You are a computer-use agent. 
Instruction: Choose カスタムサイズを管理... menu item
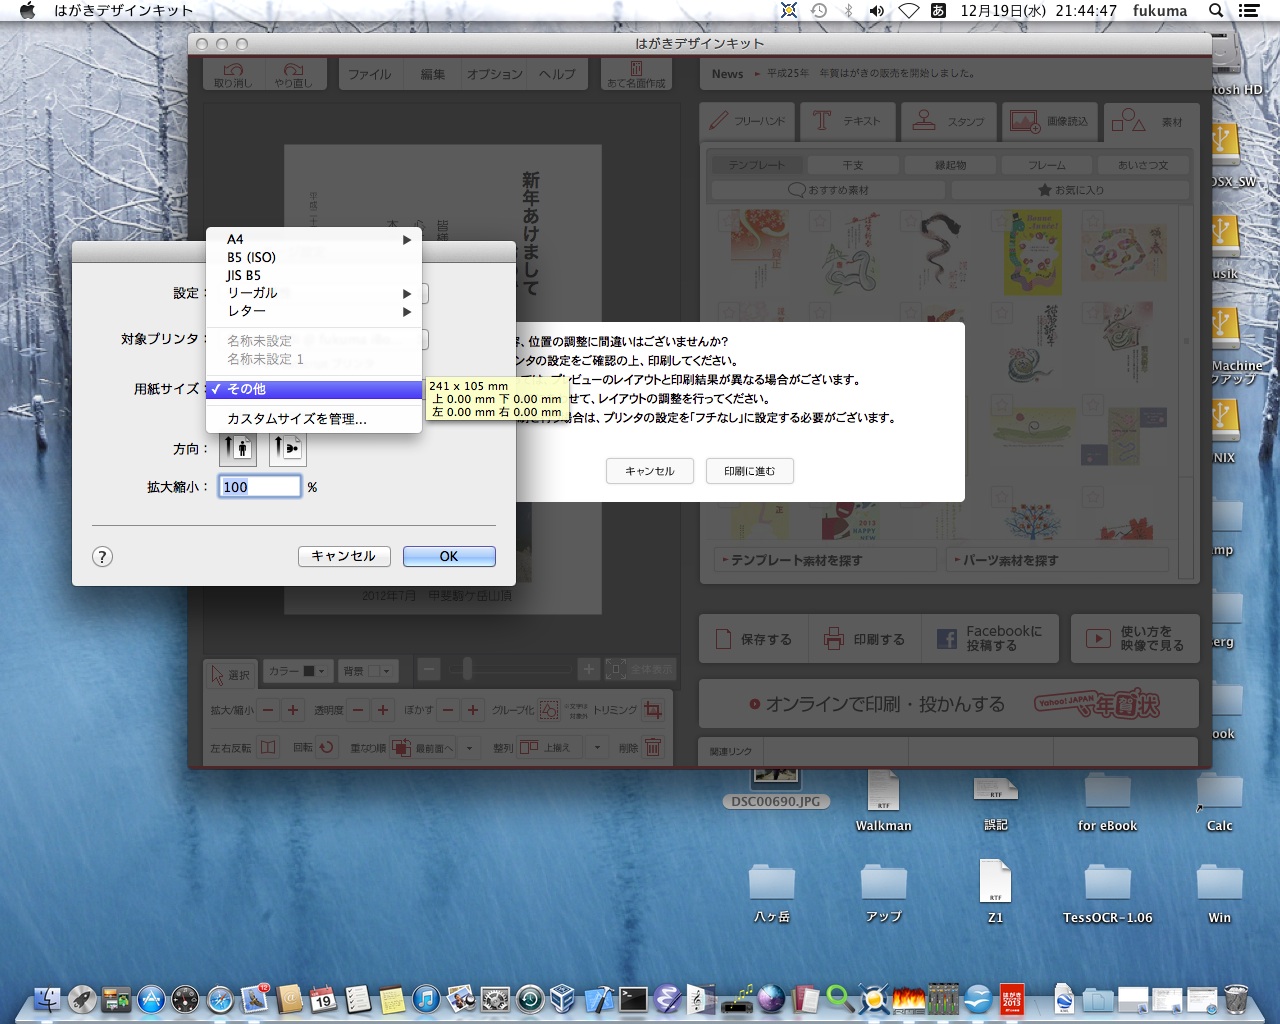297,419
